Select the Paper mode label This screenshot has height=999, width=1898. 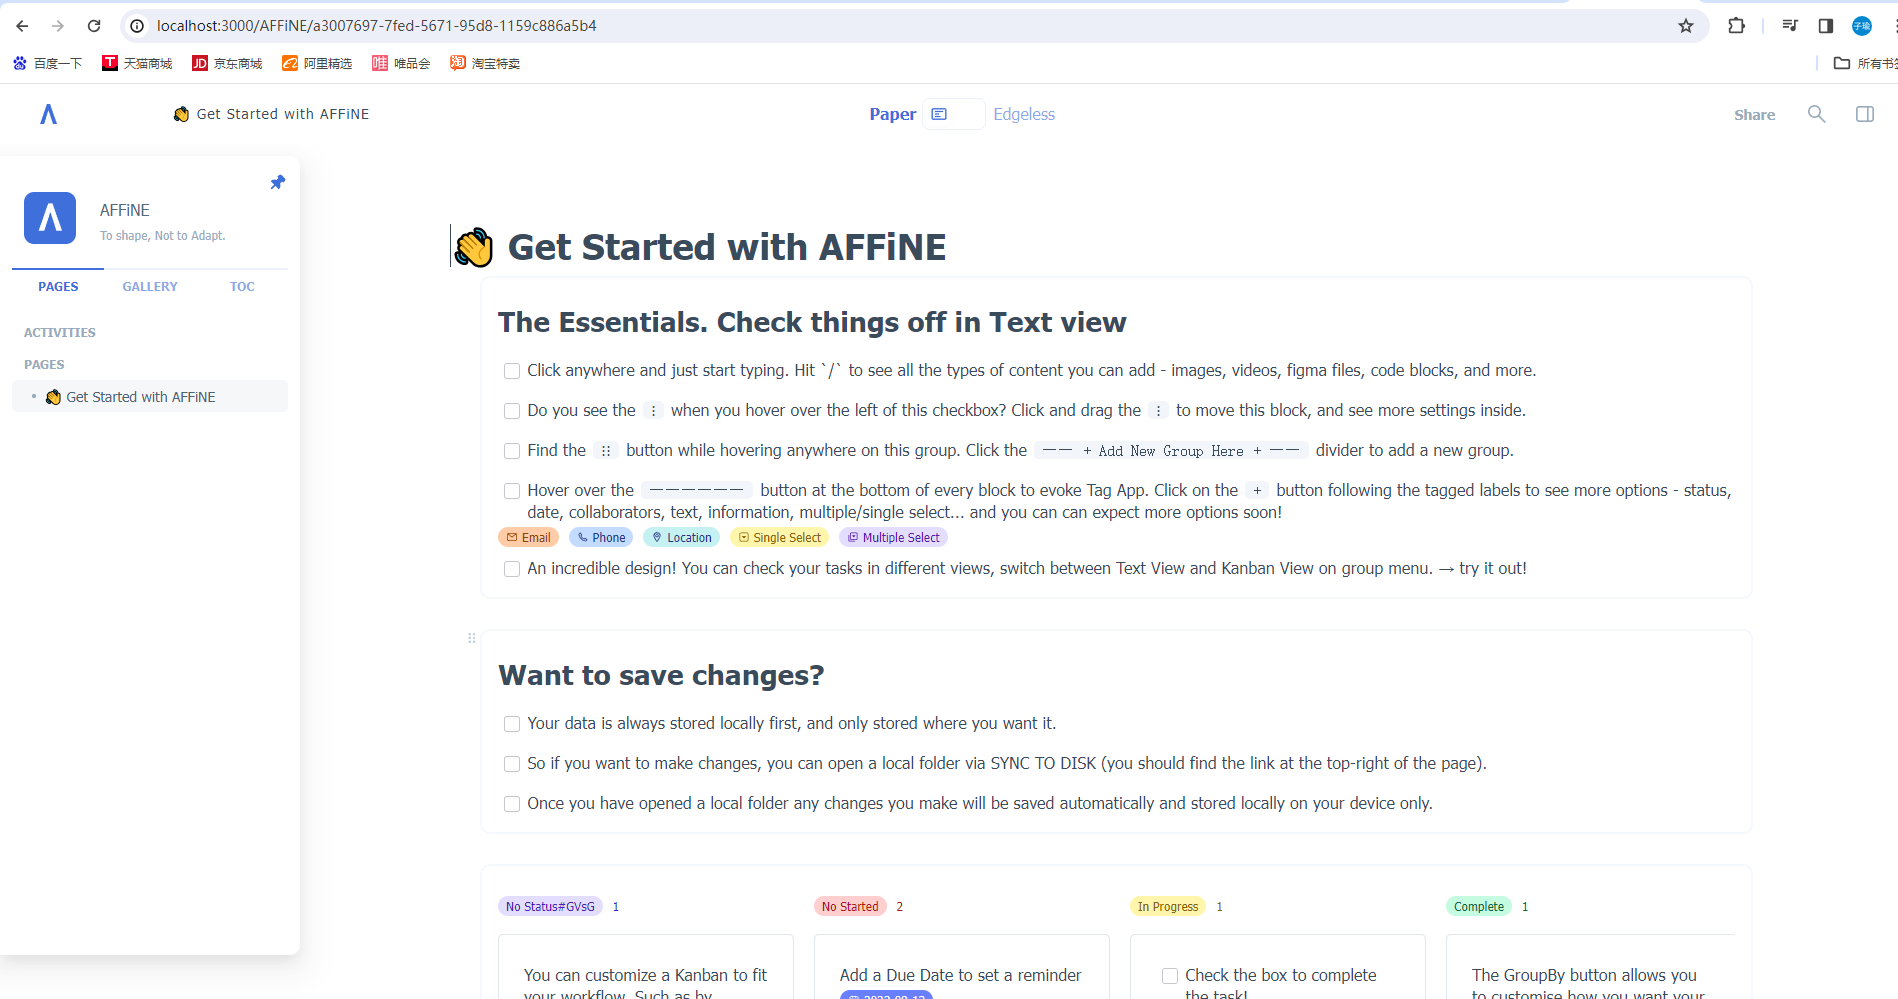(x=893, y=114)
